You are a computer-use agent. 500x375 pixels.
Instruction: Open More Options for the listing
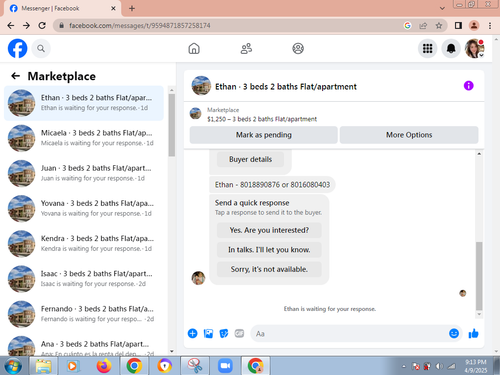(x=409, y=135)
